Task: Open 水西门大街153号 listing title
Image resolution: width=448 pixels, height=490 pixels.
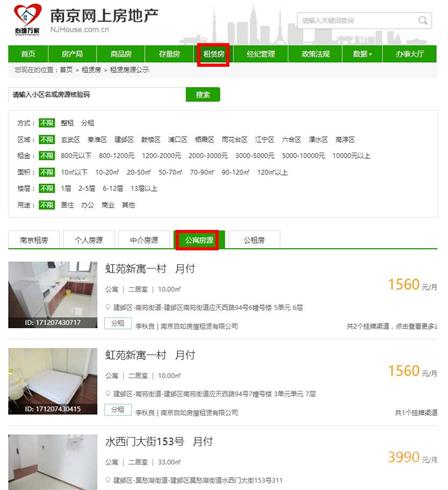Action: tap(159, 442)
